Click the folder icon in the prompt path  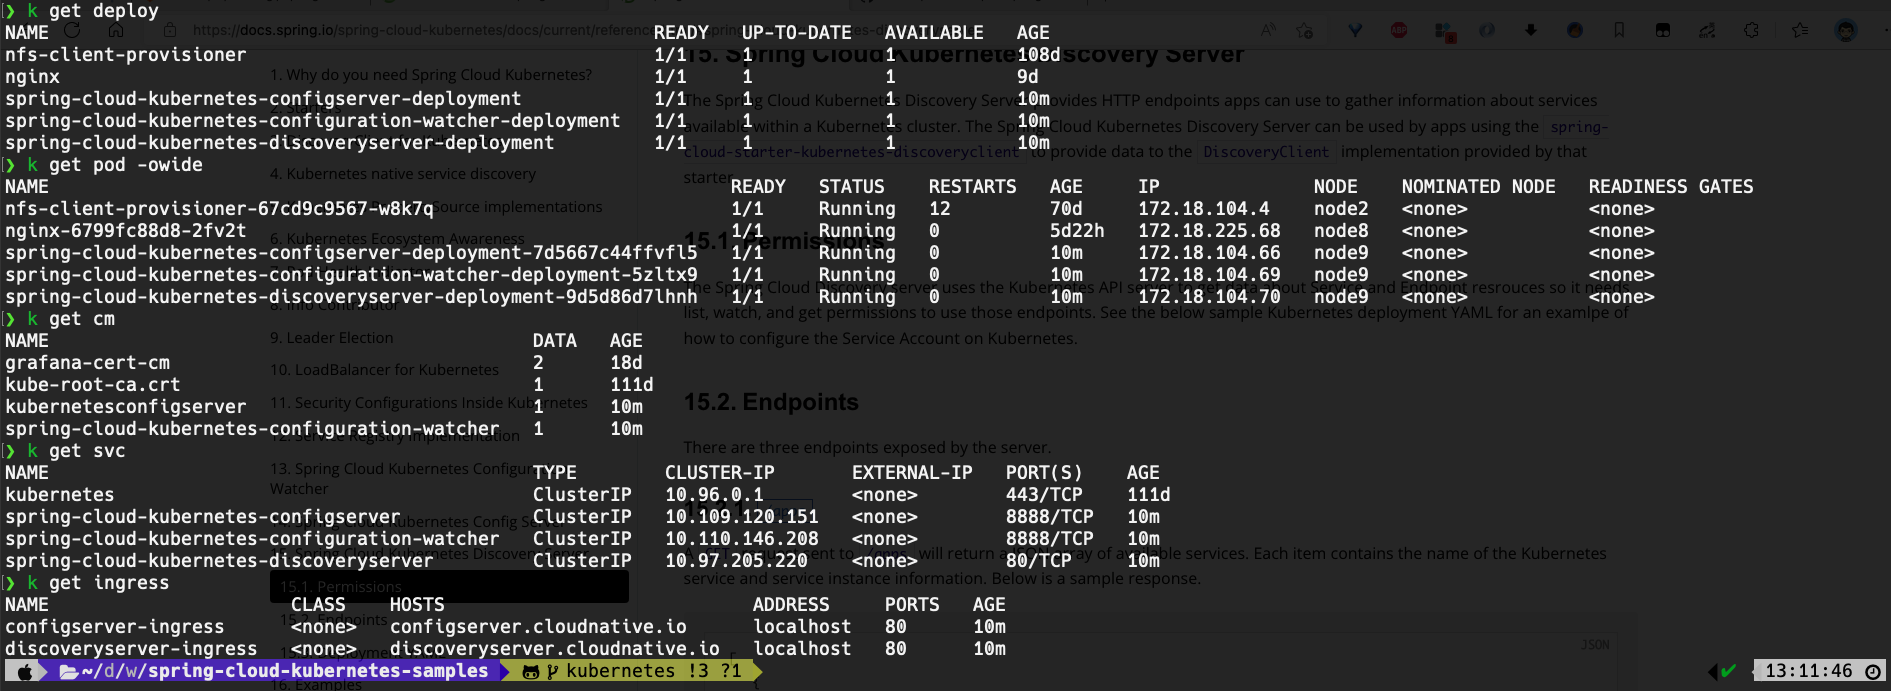click(x=69, y=671)
